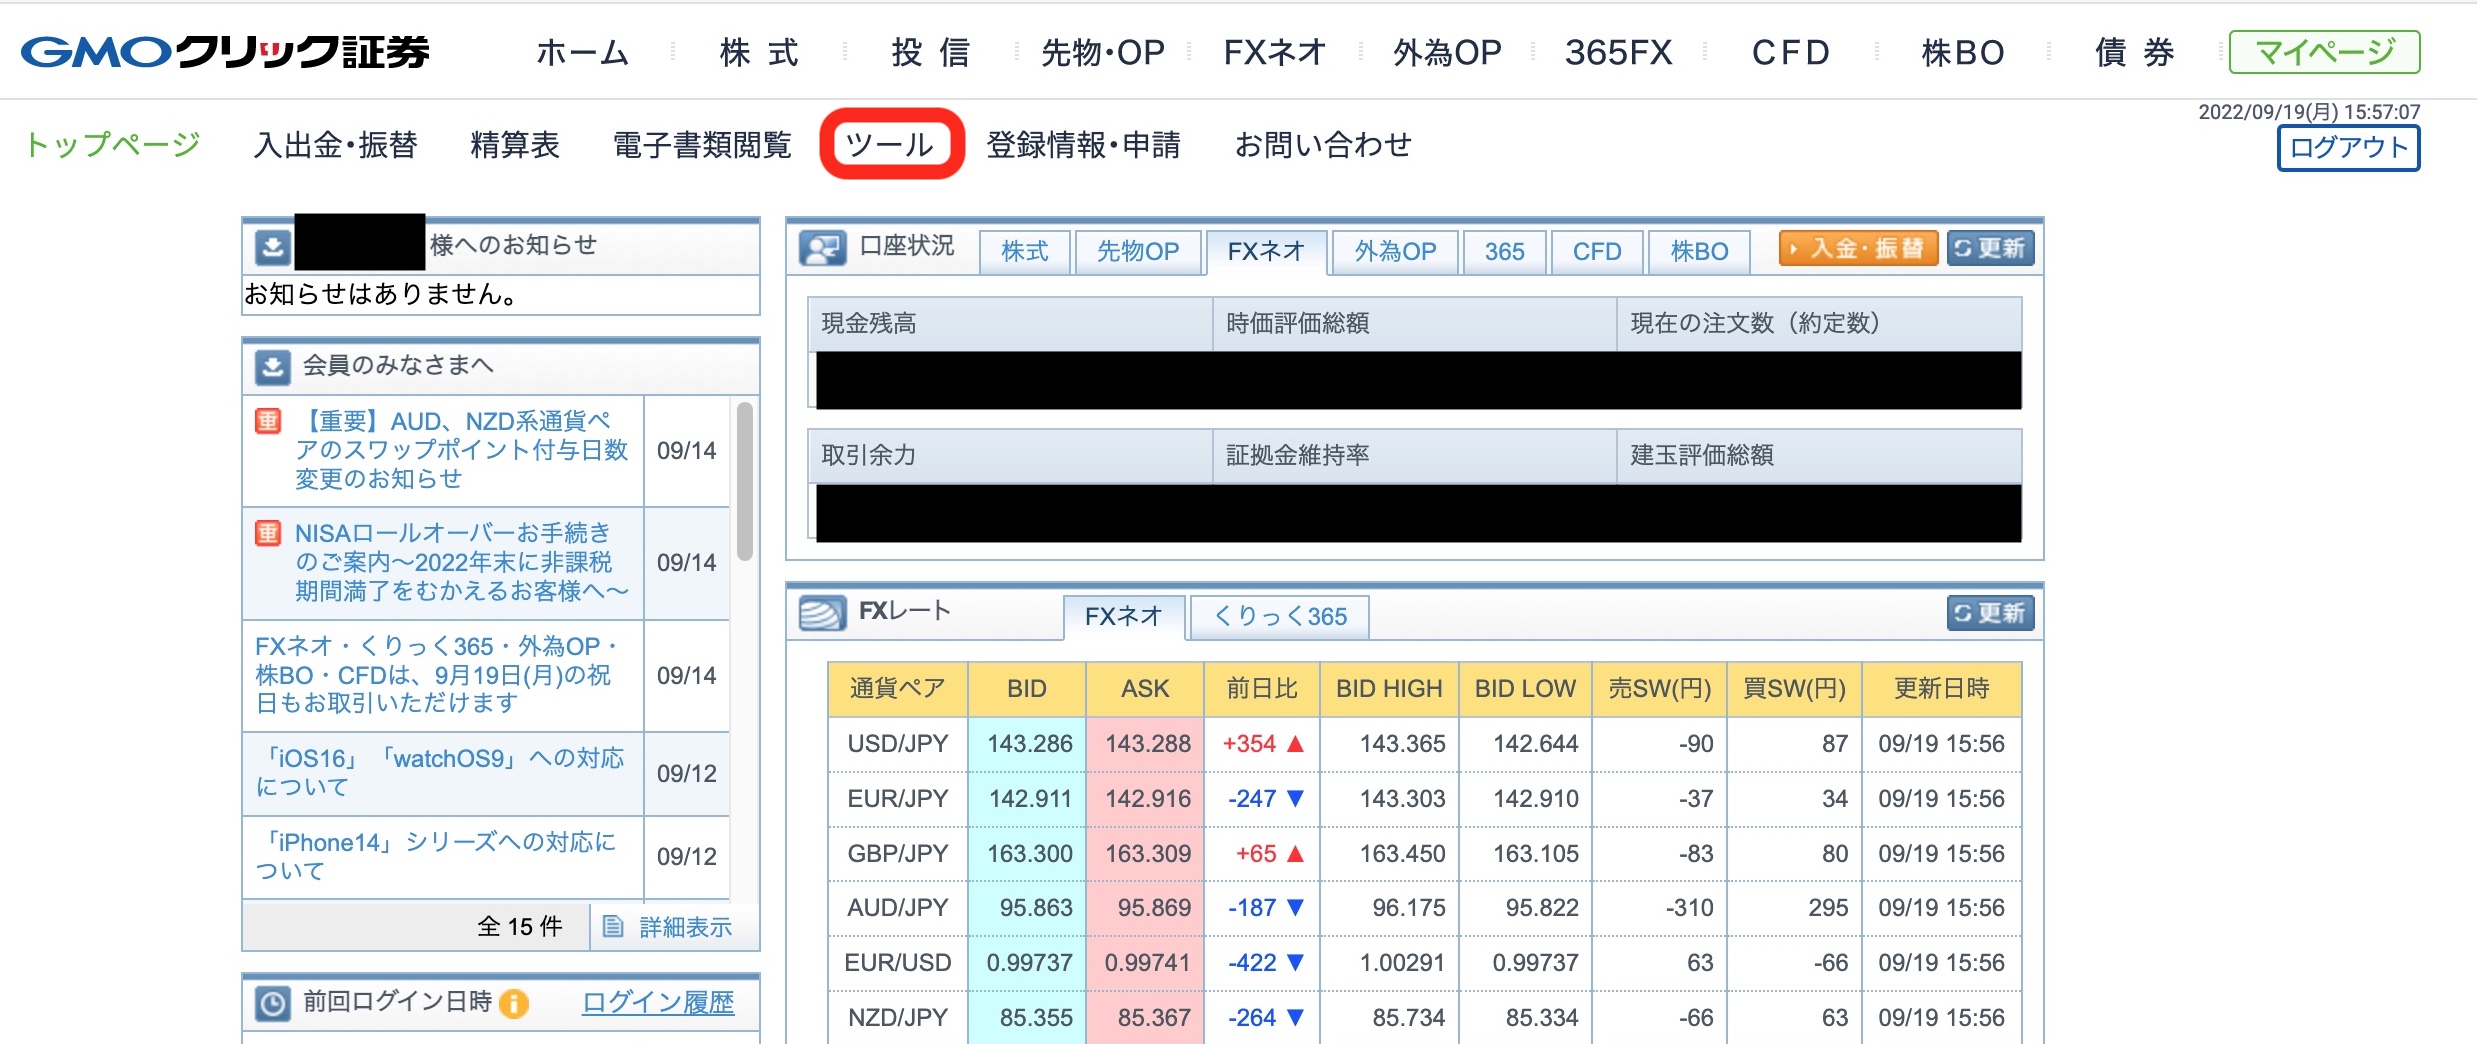Screen dimensions: 2477x1044
Task: Open 入出金・振替 in the sub navigation
Action: click(335, 145)
